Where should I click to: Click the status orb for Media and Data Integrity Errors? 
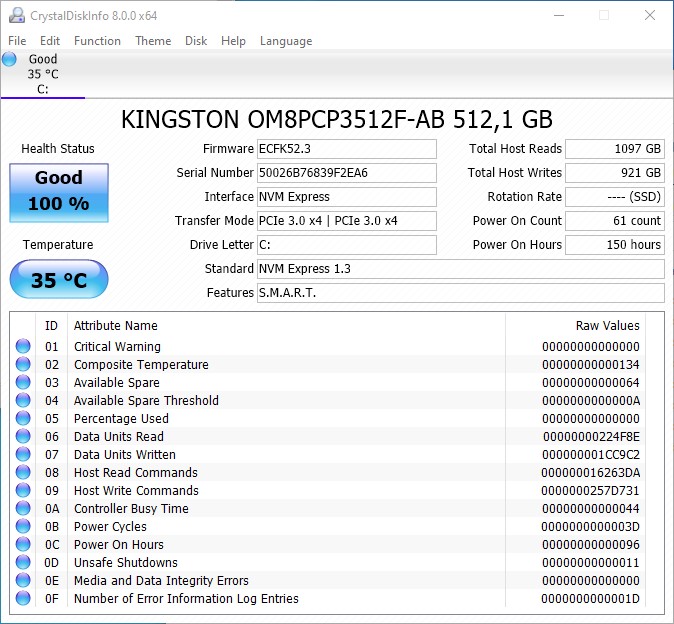pyautogui.click(x=23, y=581)
